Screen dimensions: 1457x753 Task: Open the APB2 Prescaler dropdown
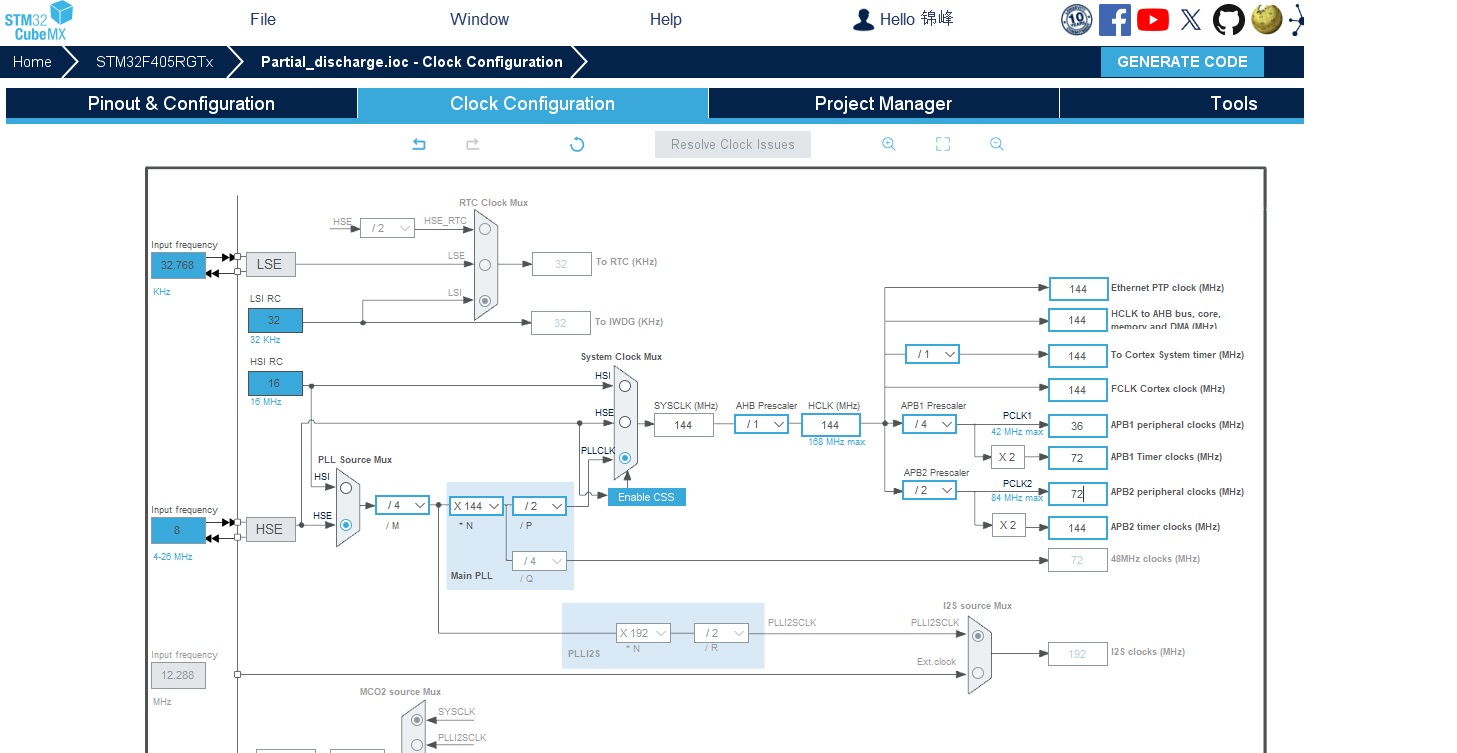[x=929, y=490]
